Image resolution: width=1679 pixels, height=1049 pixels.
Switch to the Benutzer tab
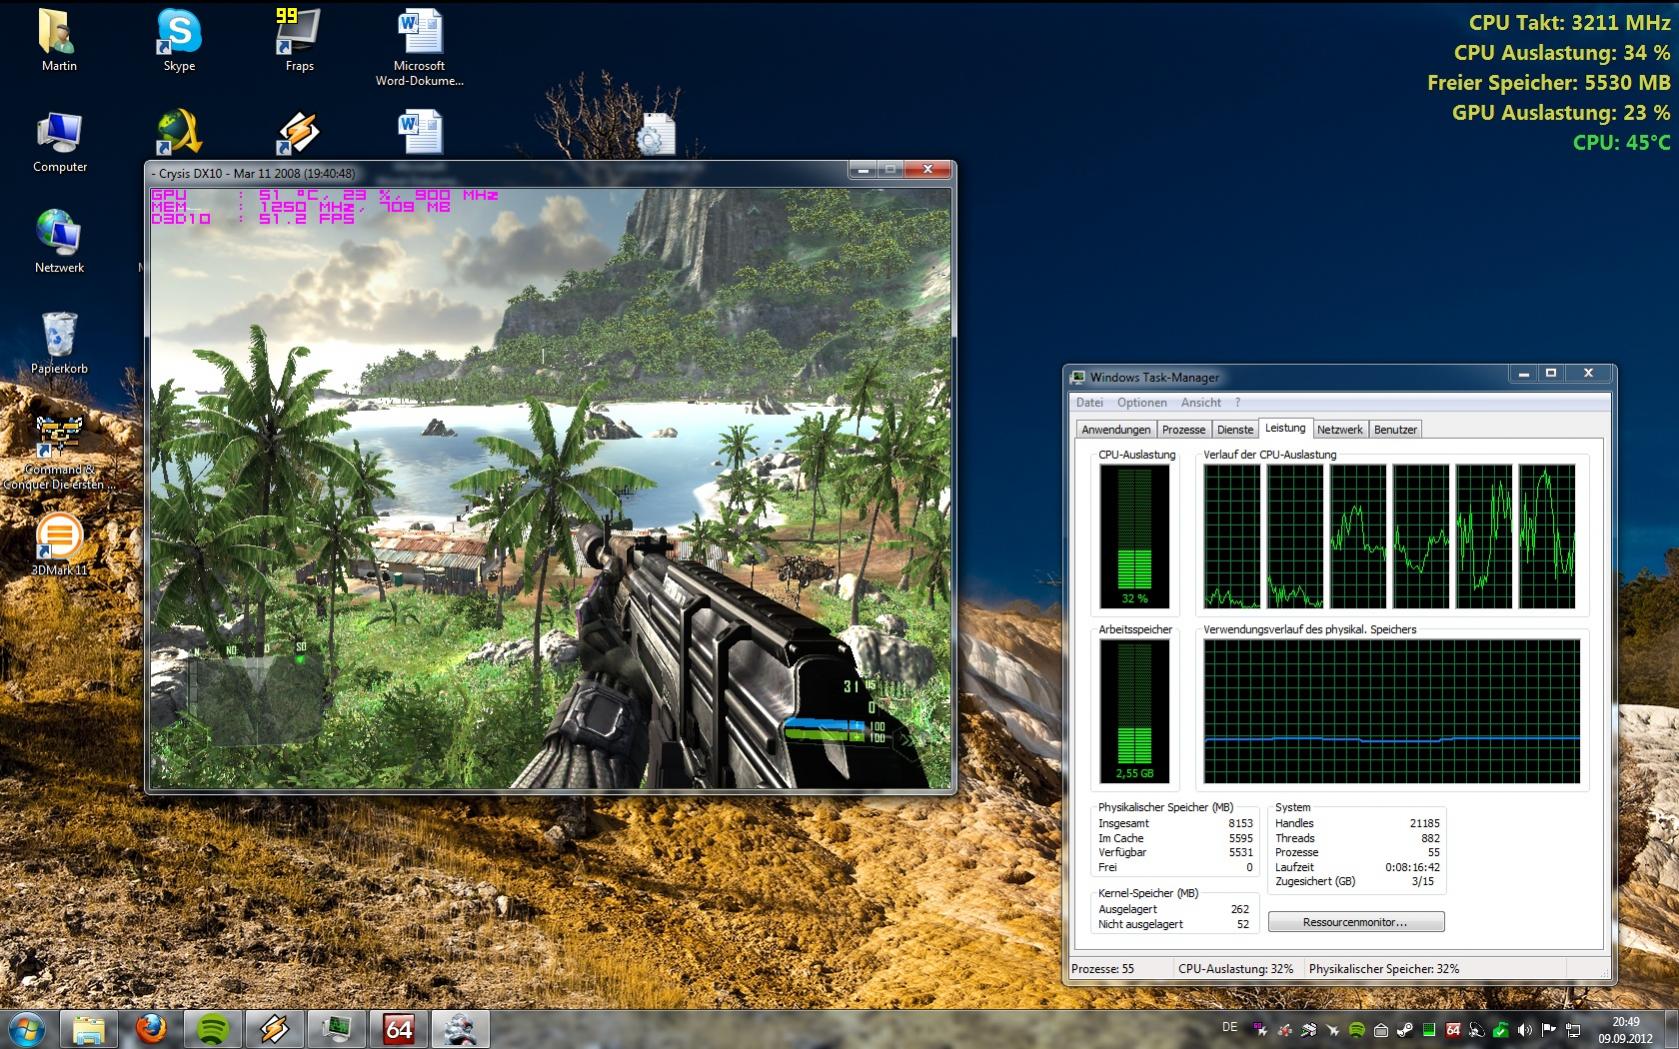pos(1395,429)
